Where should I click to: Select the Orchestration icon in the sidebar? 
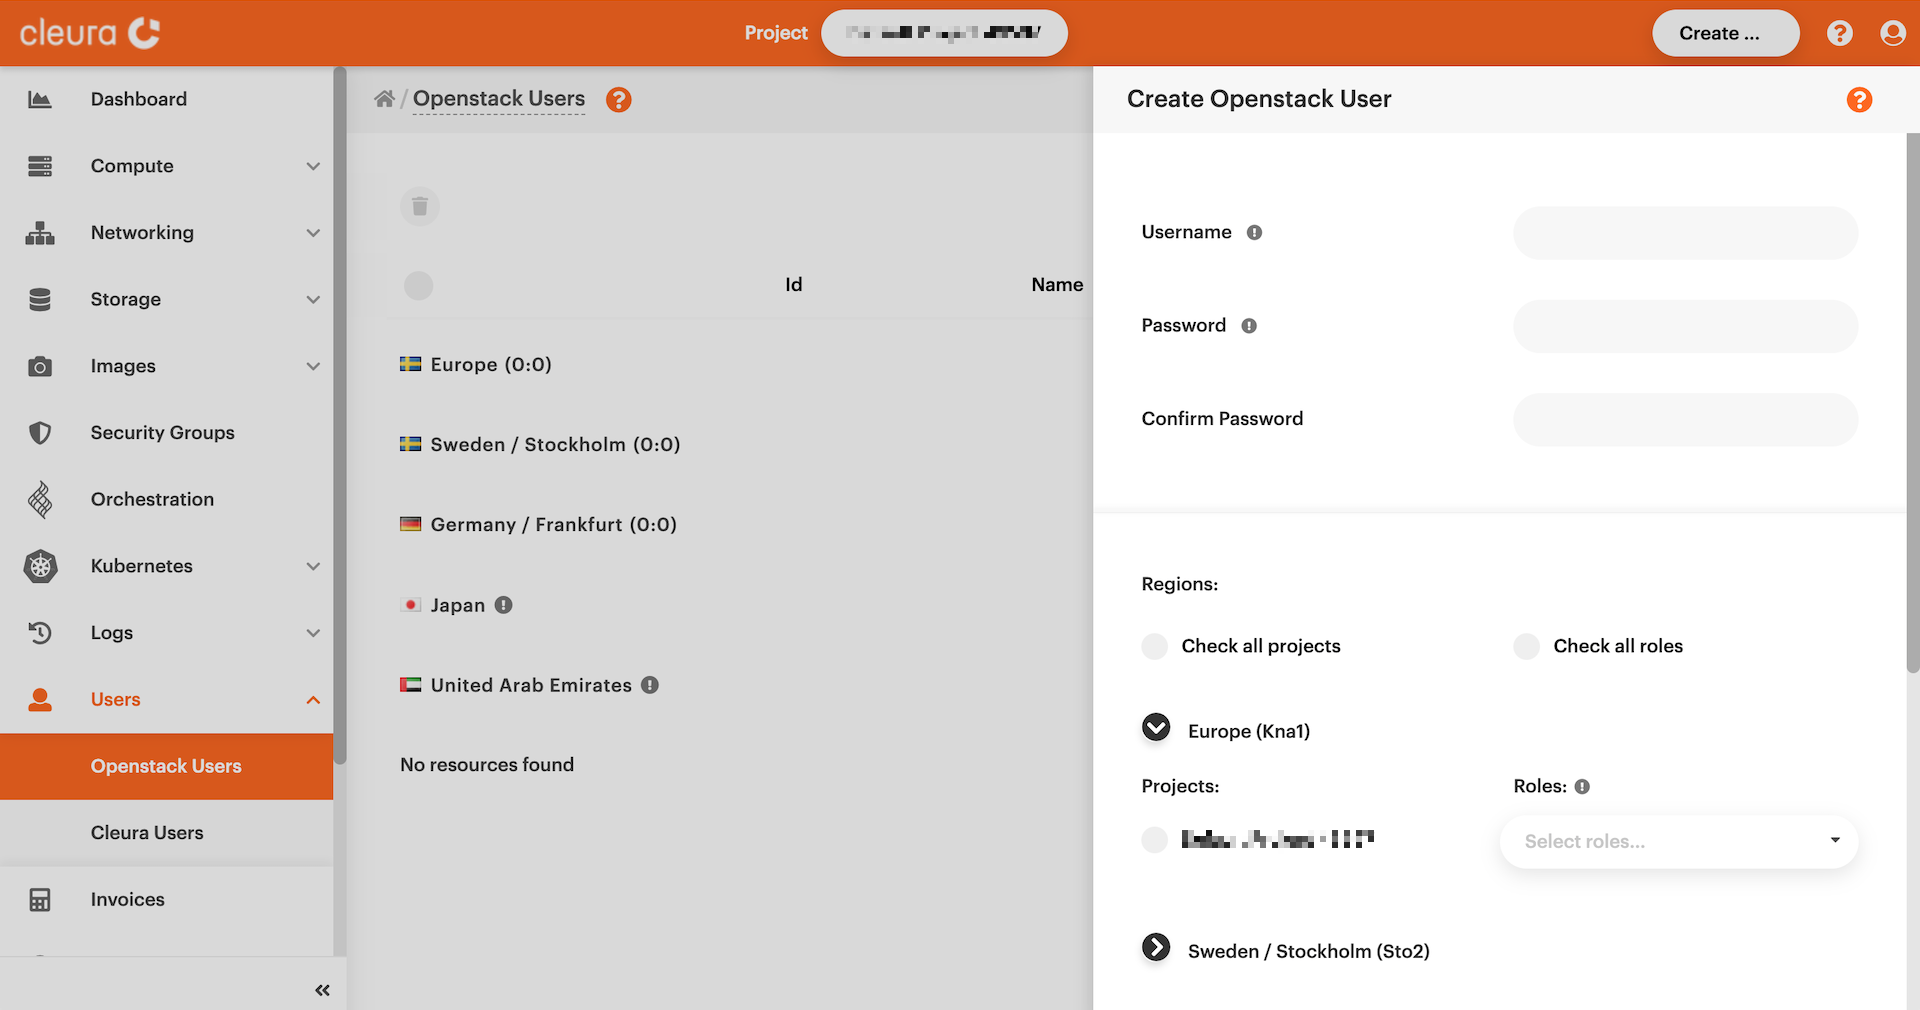40,499
